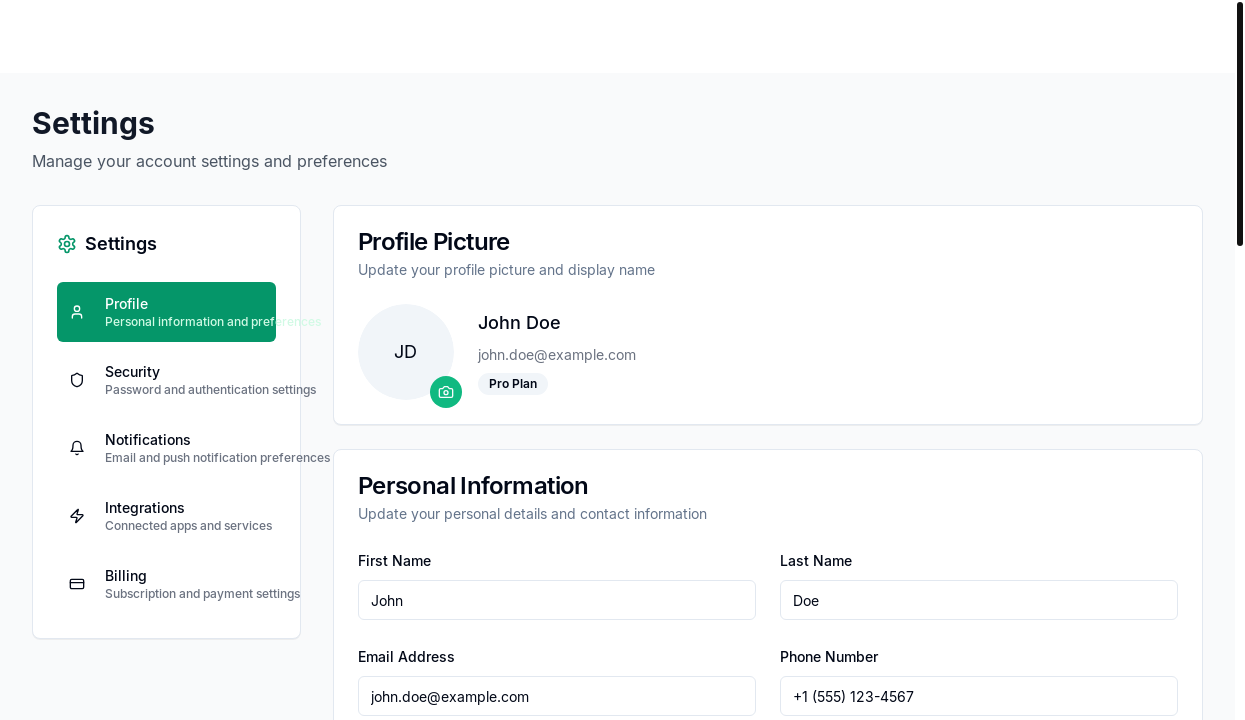This screenshot has width=1245, height=720.
Task: Click the gear icon beside Settings heading
Action: tap(67, 244)
